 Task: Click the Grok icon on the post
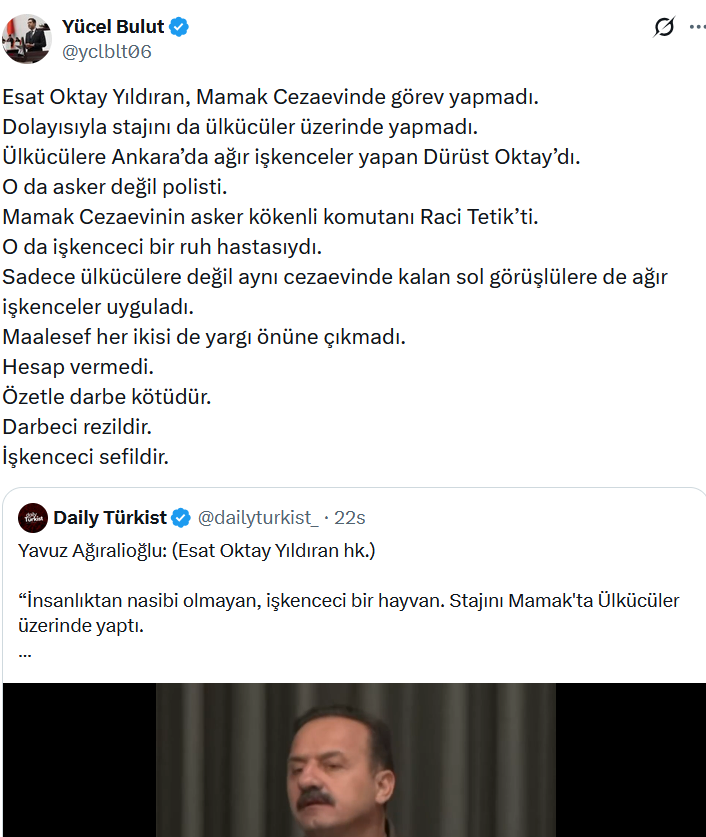point(663,28)
